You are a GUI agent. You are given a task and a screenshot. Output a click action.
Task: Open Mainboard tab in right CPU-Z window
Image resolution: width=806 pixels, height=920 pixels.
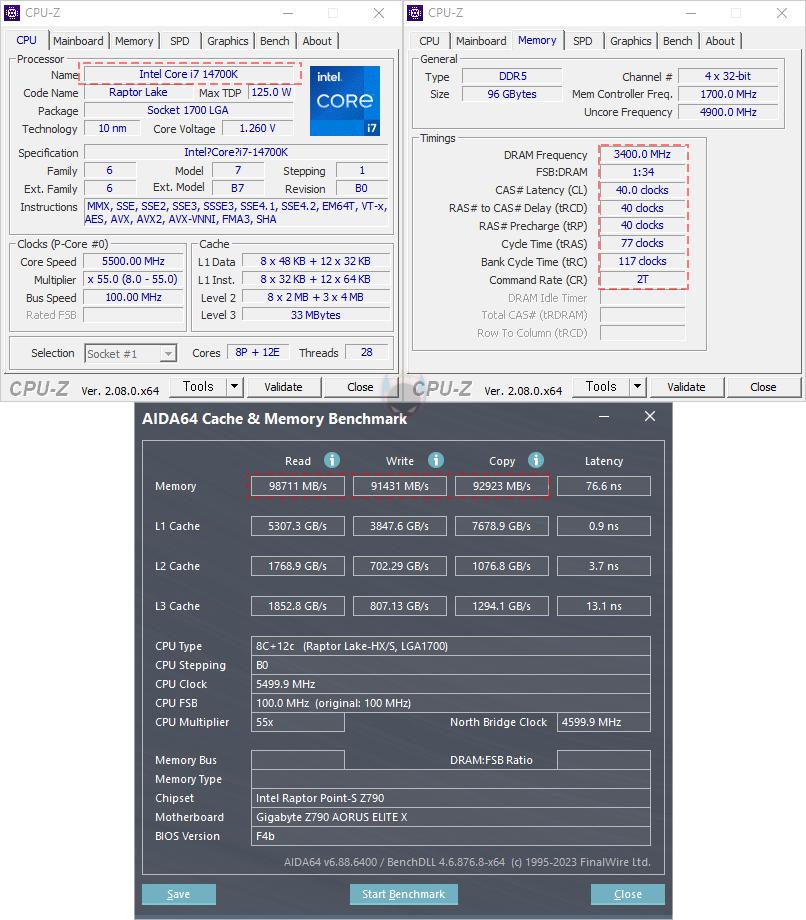pyautogui.click(x=481, y=41)
